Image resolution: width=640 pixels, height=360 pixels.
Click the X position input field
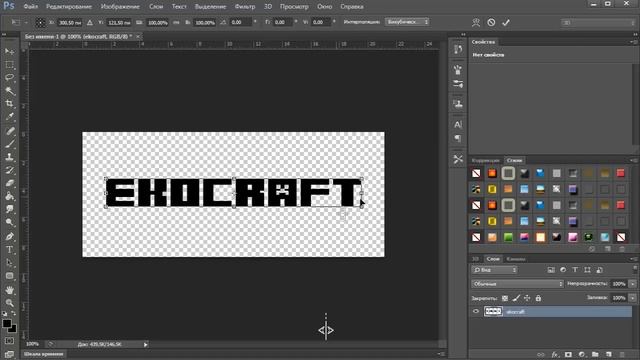[70, 22]
